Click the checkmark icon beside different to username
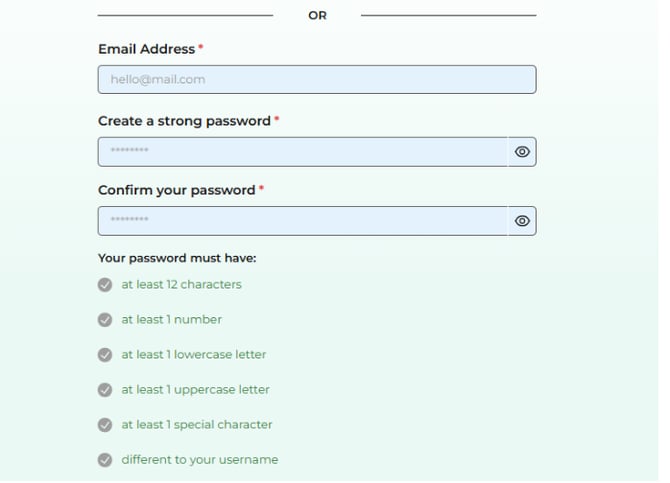 [105, 460]
